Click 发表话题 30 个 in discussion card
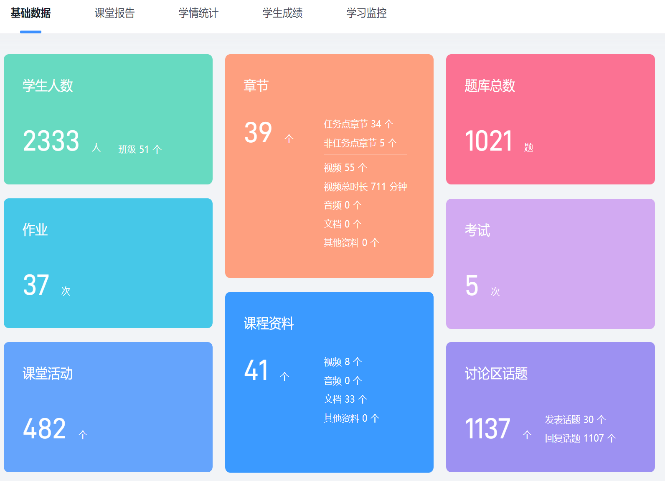 coord(575,419)
